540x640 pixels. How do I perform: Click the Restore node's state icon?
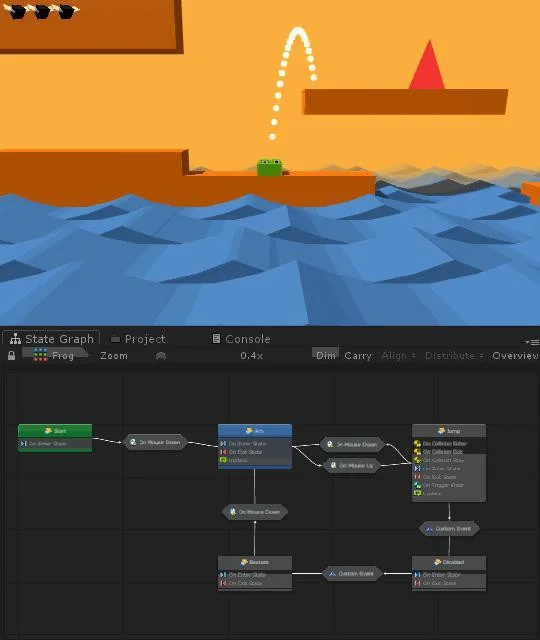click(244, 562)
